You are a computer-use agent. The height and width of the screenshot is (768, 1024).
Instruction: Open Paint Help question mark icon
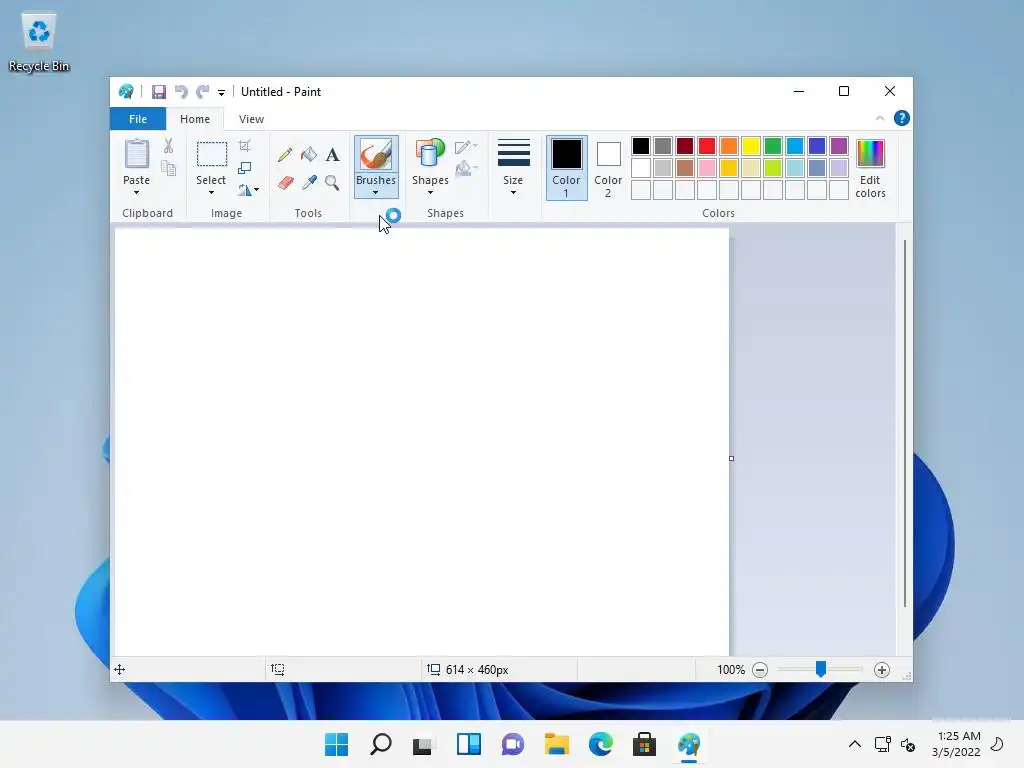click(x=902, y=118)
